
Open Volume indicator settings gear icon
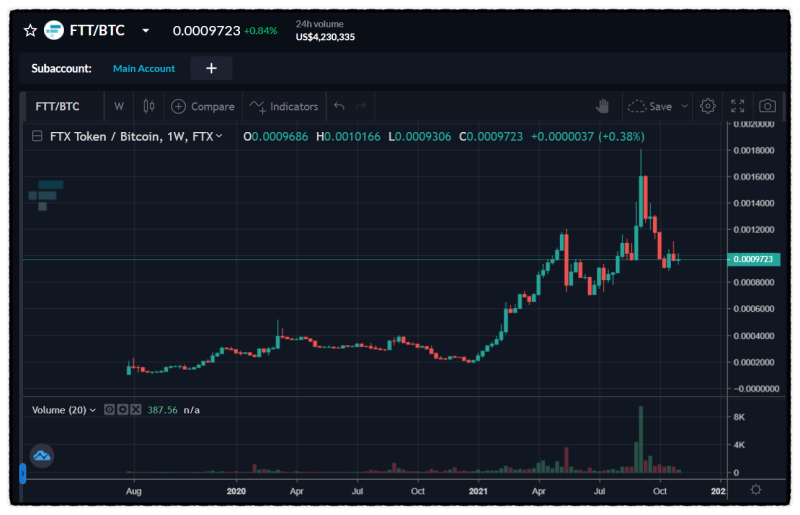122,409
